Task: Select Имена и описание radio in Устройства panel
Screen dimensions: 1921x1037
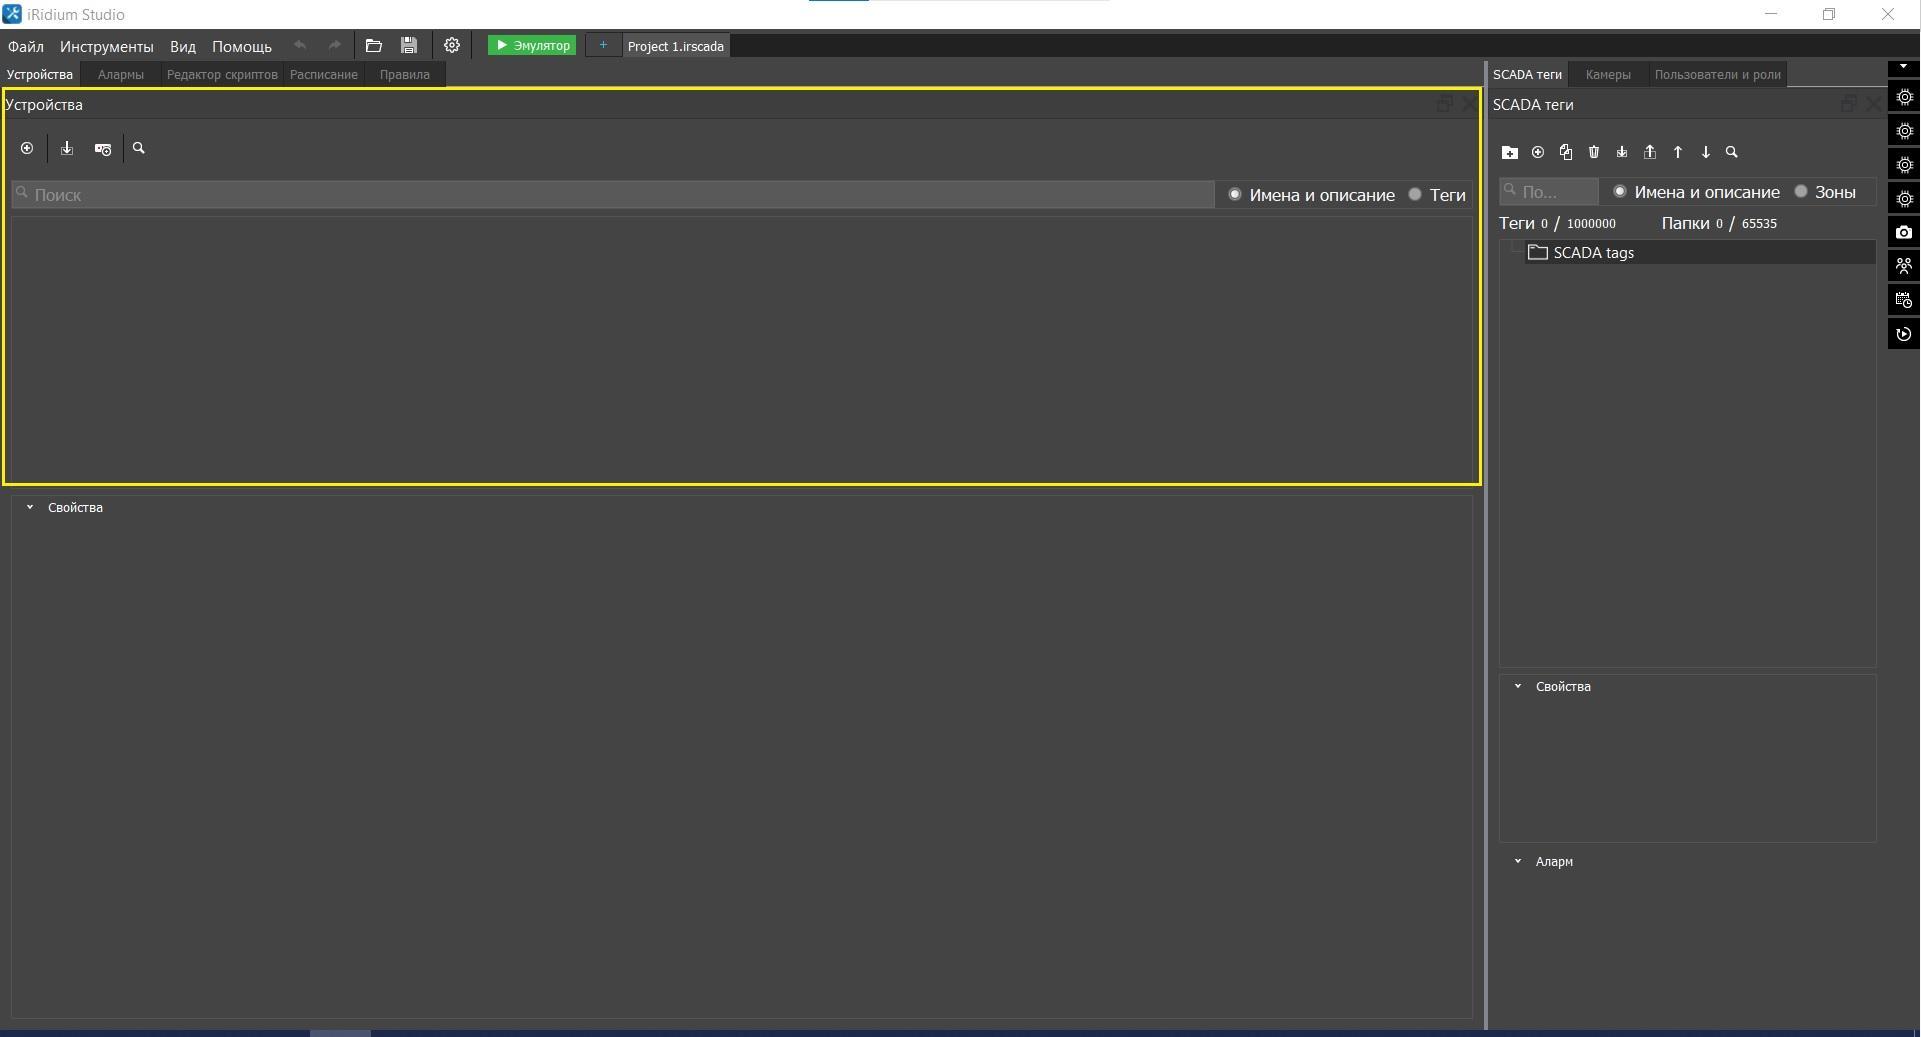Action: pos(1235,195)
